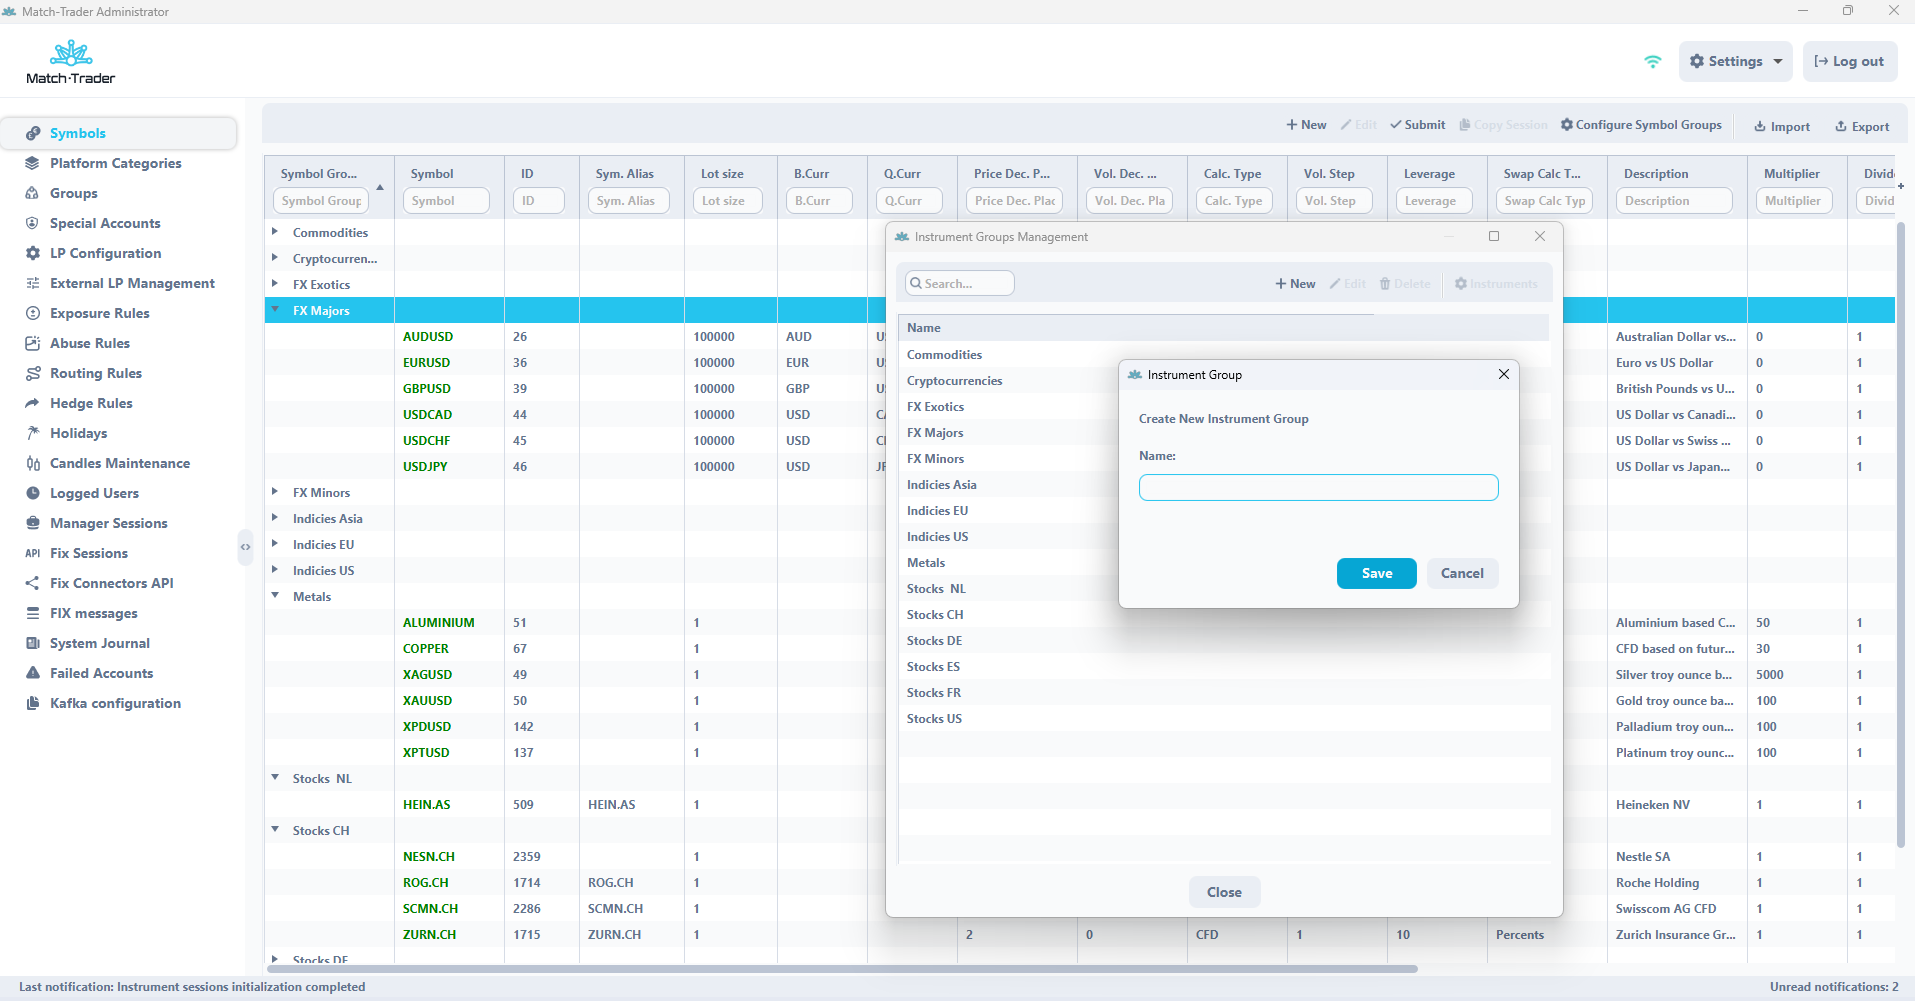Click the Symbols sidebar link icon

[x=33, y=133]
